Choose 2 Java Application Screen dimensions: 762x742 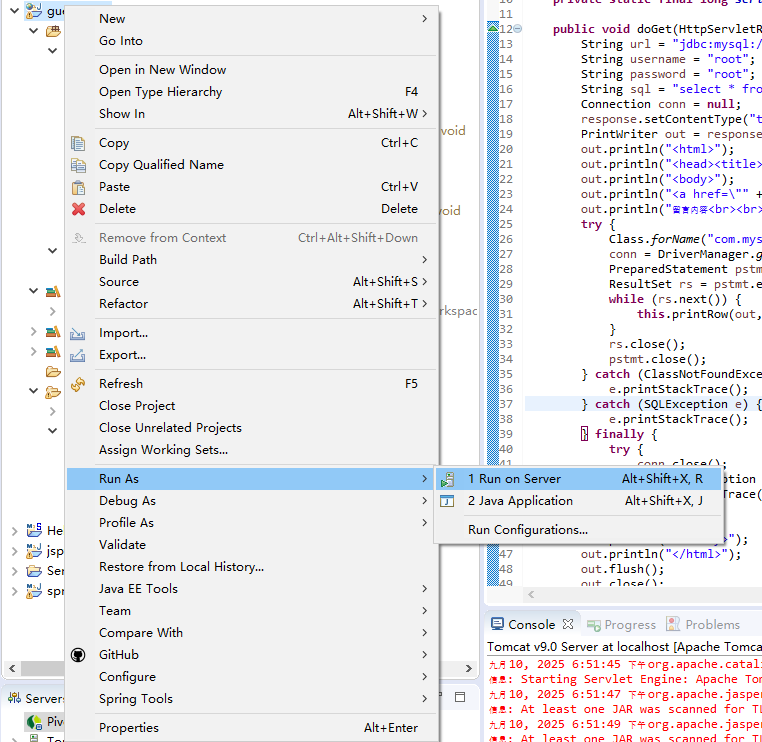point(579,501)
